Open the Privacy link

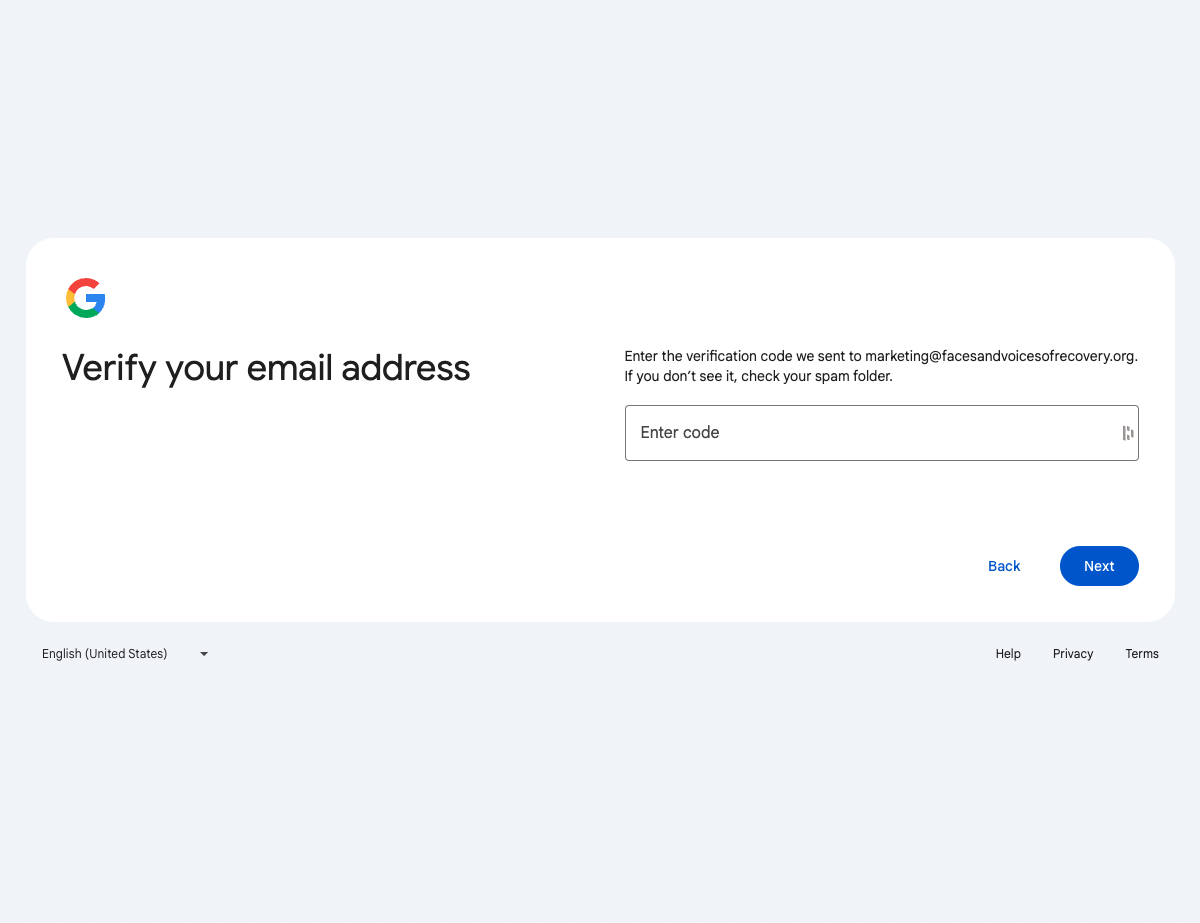pos(1072,654)
